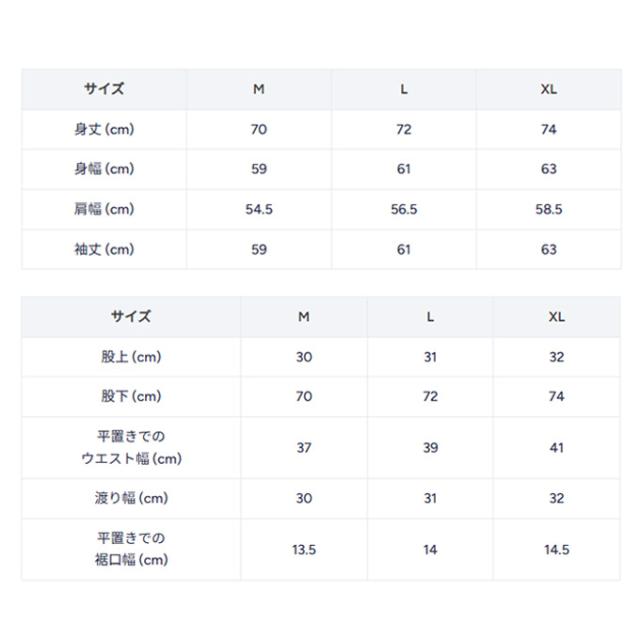The height and width of the screenshot is (640, 640).
Task: Click the 39 waist width value
Action: (430, 448)
